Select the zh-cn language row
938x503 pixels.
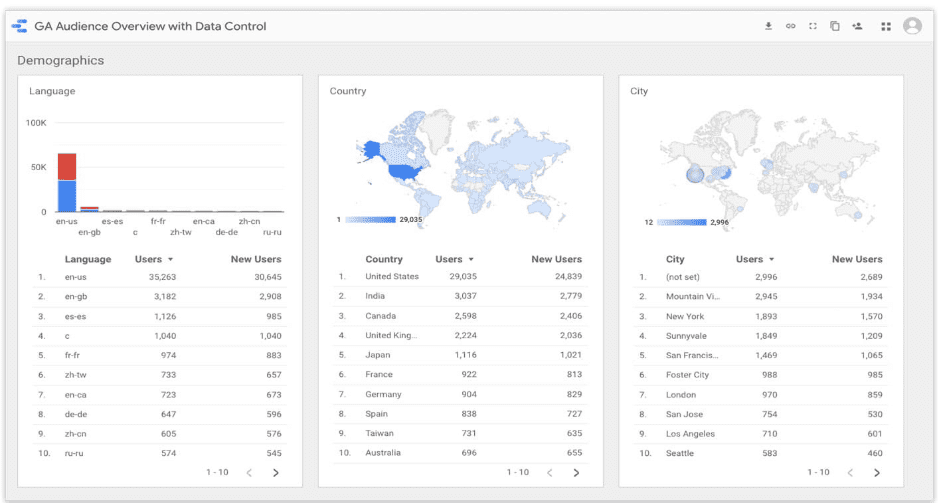click(x=160, y=434)
